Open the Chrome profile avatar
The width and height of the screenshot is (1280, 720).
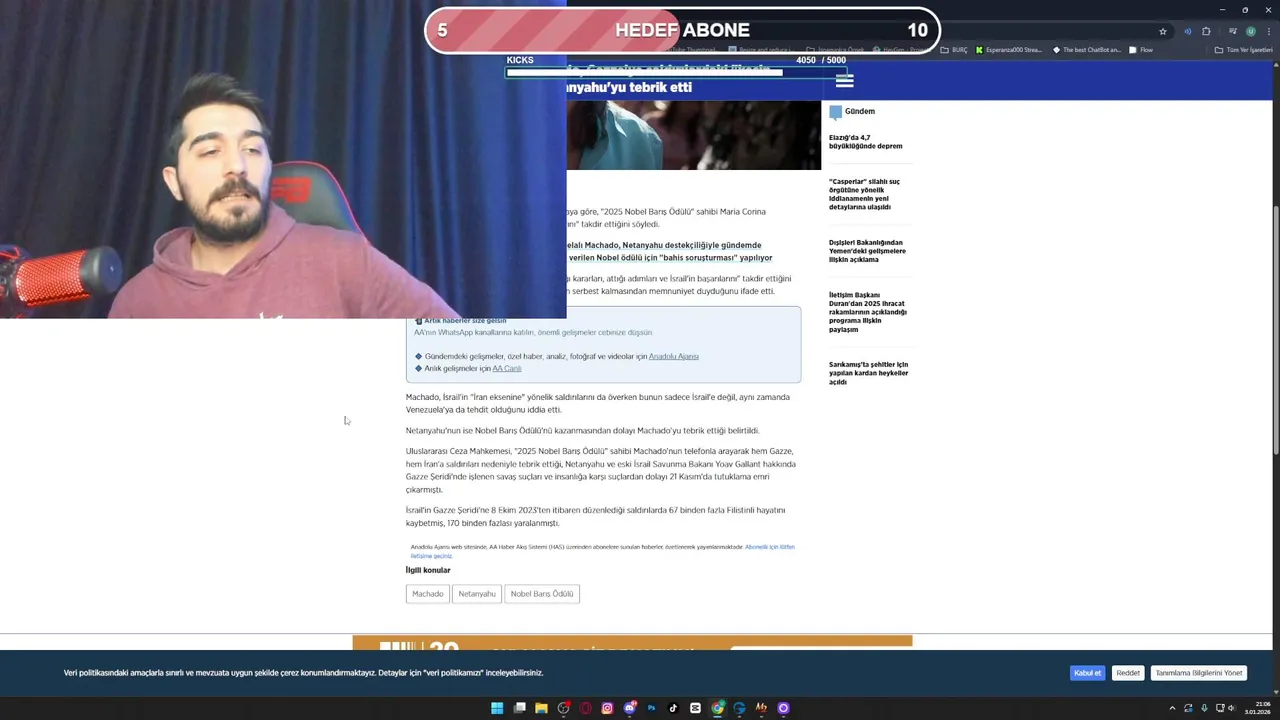pos(1251,31)
